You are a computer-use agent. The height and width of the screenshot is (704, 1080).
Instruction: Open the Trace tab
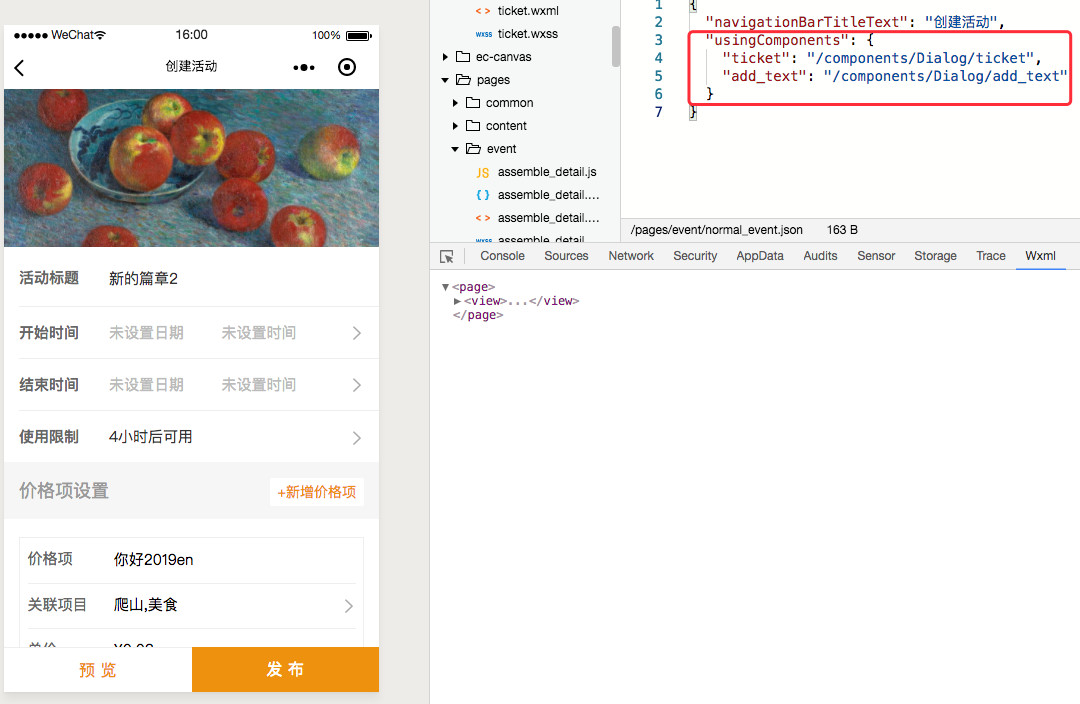[990, 256]
